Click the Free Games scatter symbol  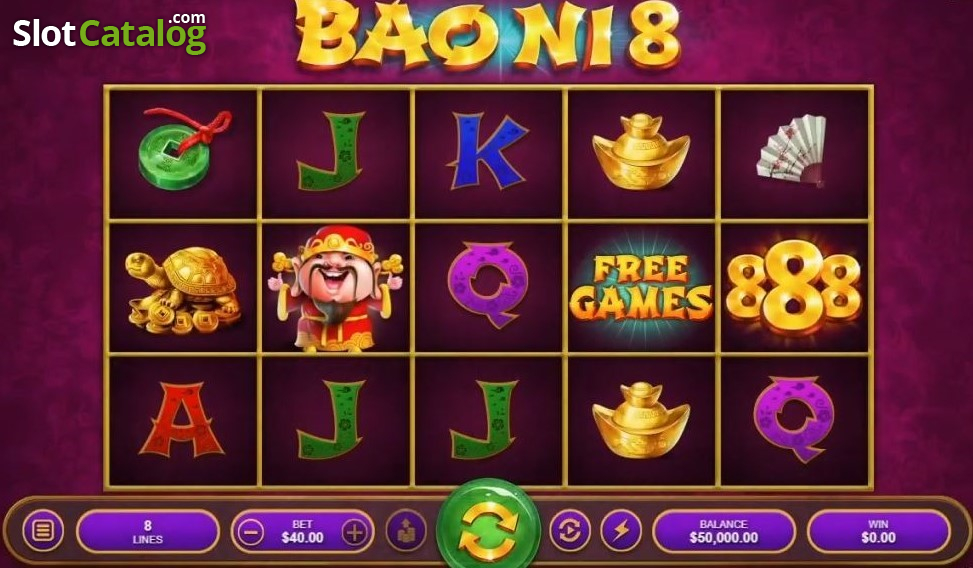pyautogui.click(x=641, y=287)
